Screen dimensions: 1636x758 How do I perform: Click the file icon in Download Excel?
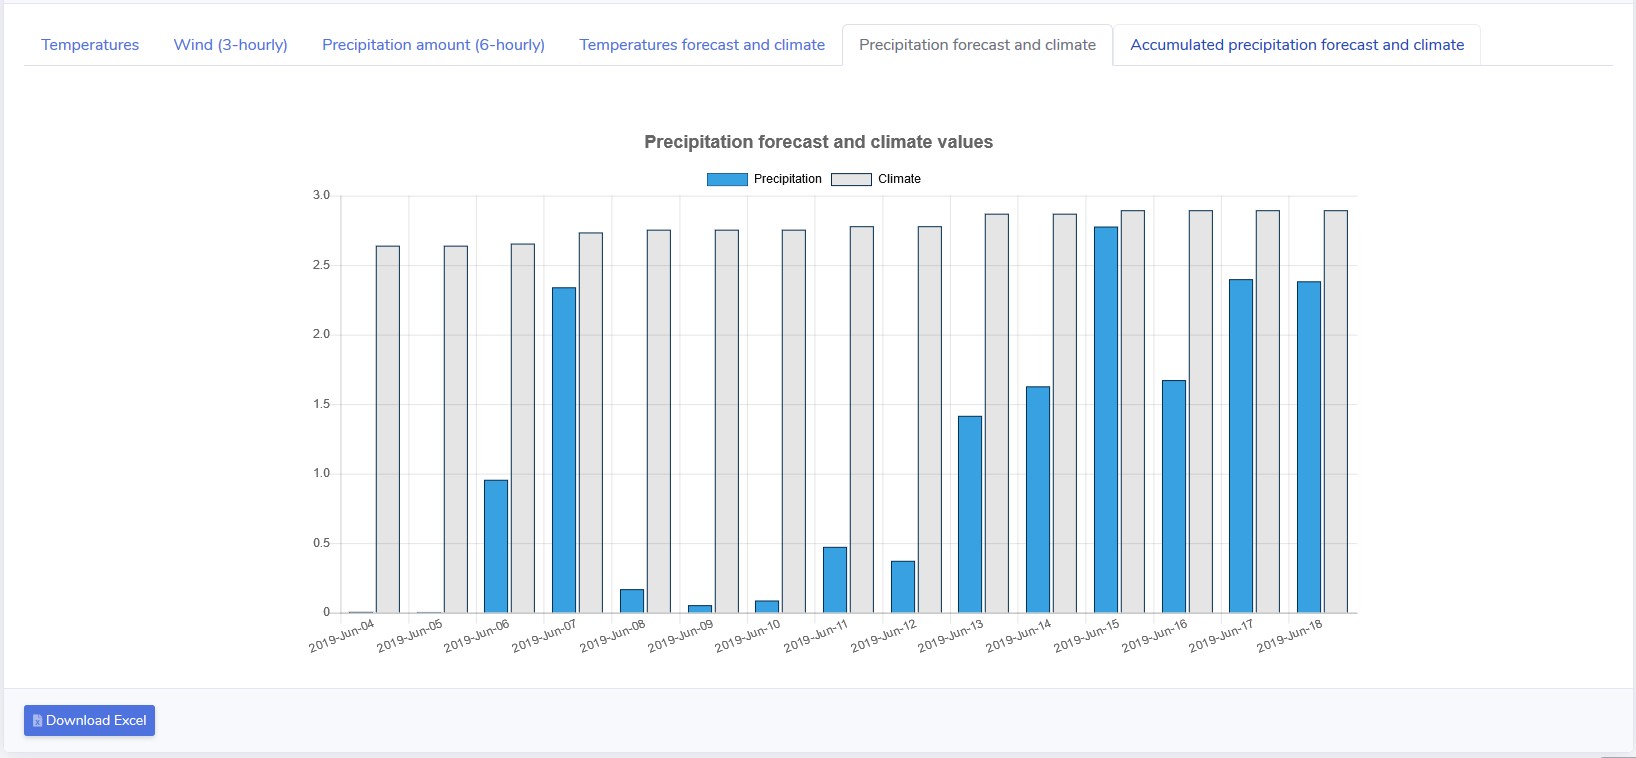click(x=37, y=720)
